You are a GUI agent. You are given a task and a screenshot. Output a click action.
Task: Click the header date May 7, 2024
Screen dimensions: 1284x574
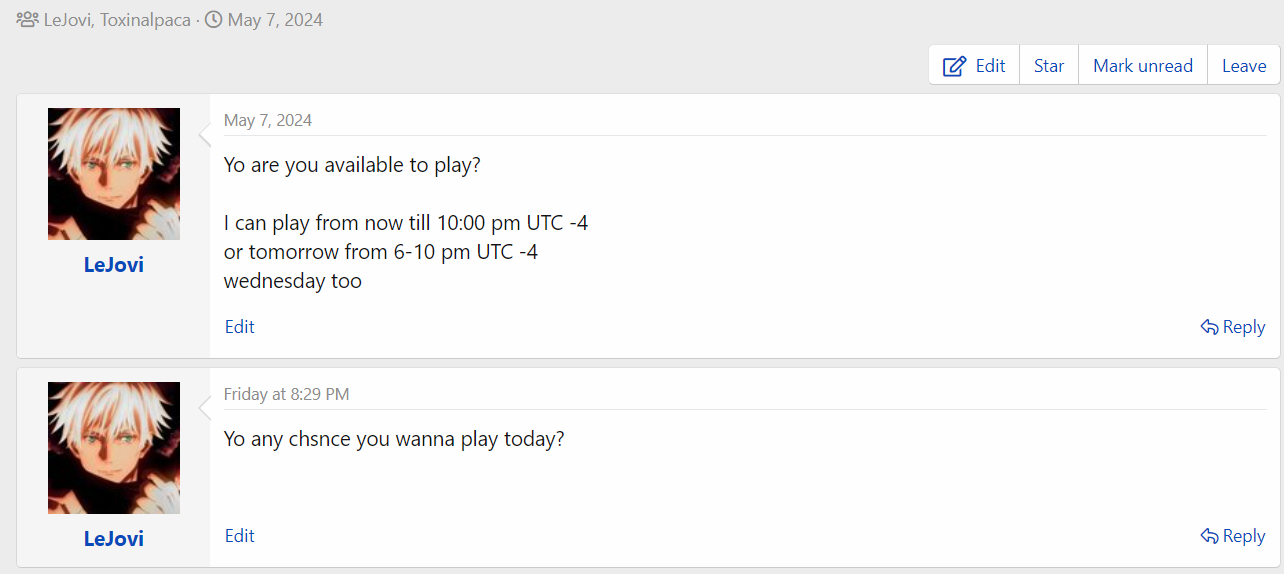click(275, 19)
